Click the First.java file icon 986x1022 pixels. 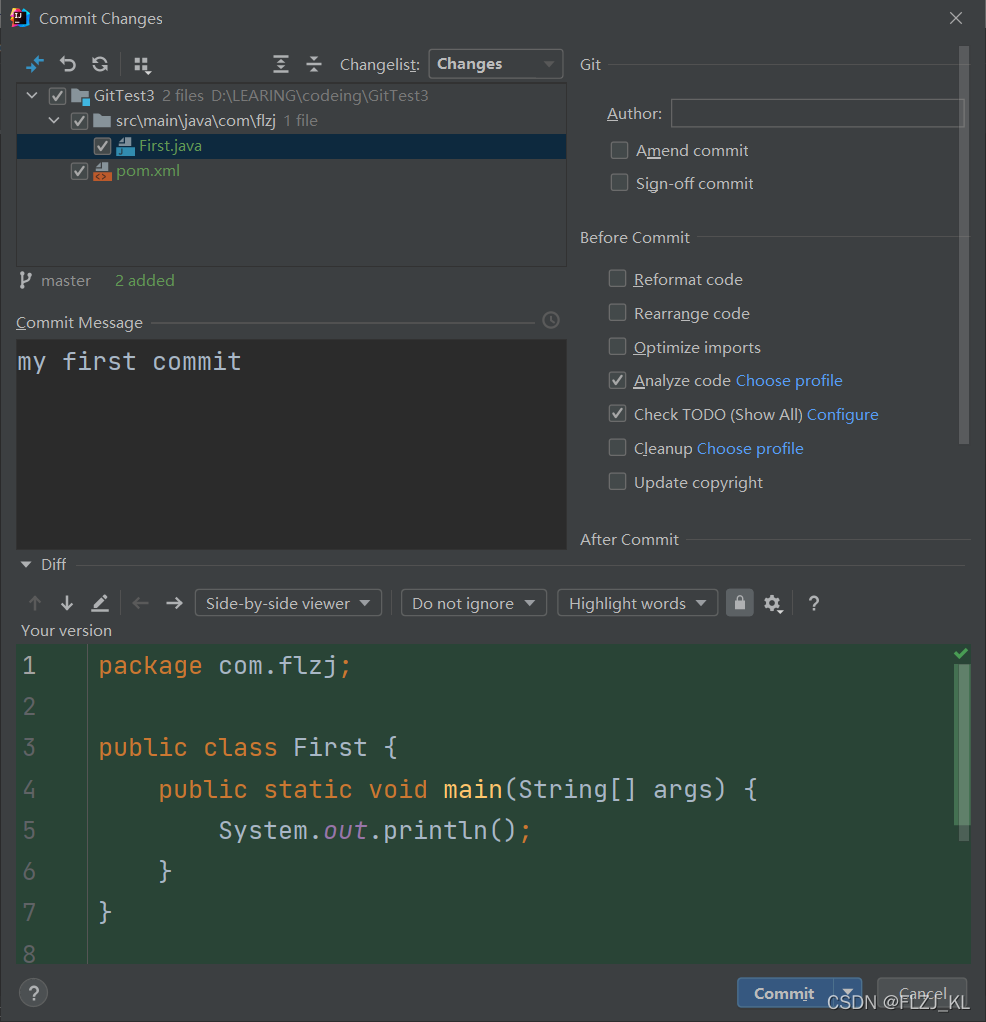tap(125, 146)
